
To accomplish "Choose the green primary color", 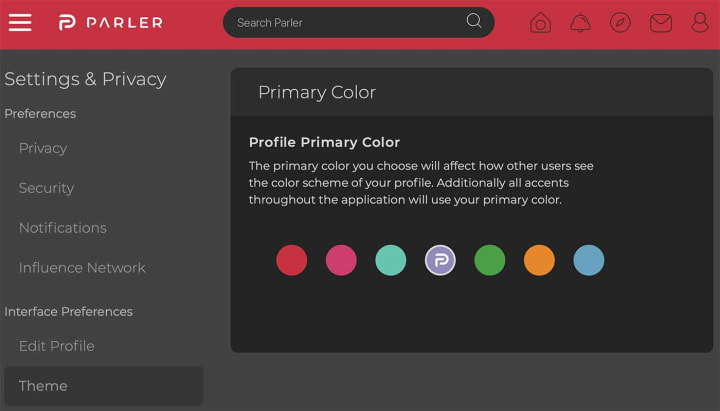I will pyautogui.click(x=490, y=260).
